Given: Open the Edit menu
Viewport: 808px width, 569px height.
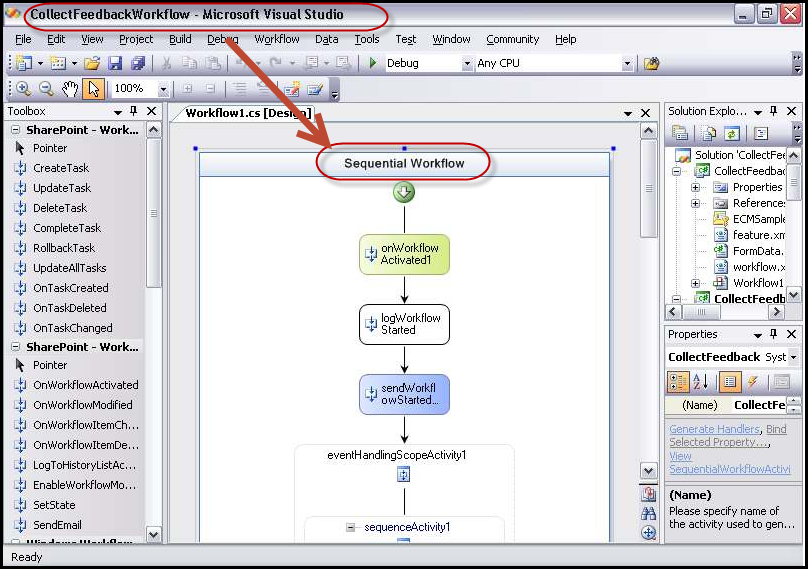Looking at the screenshot, I should pos(56,39).
